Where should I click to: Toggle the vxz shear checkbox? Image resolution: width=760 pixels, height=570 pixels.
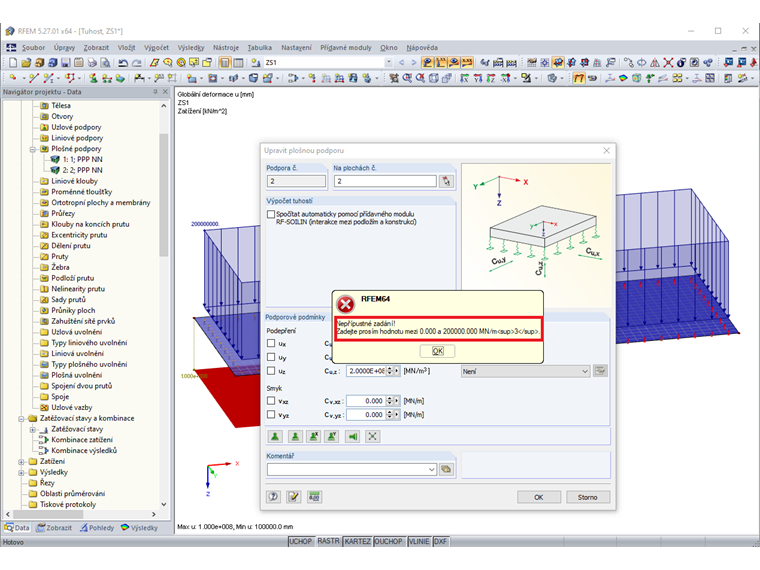[271, 401]
